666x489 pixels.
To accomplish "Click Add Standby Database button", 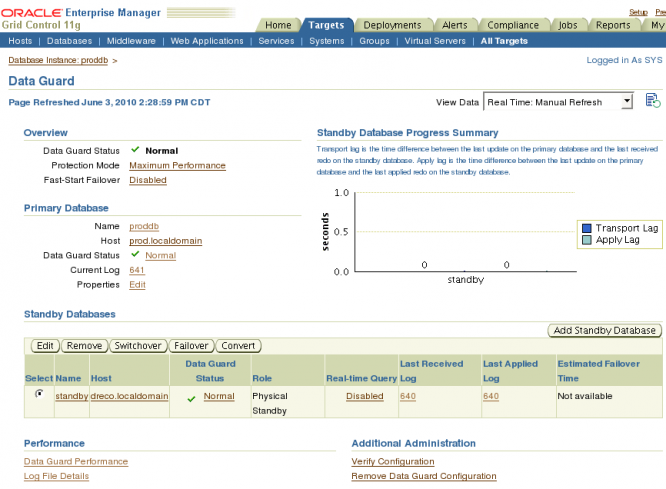I will [604, 331].
